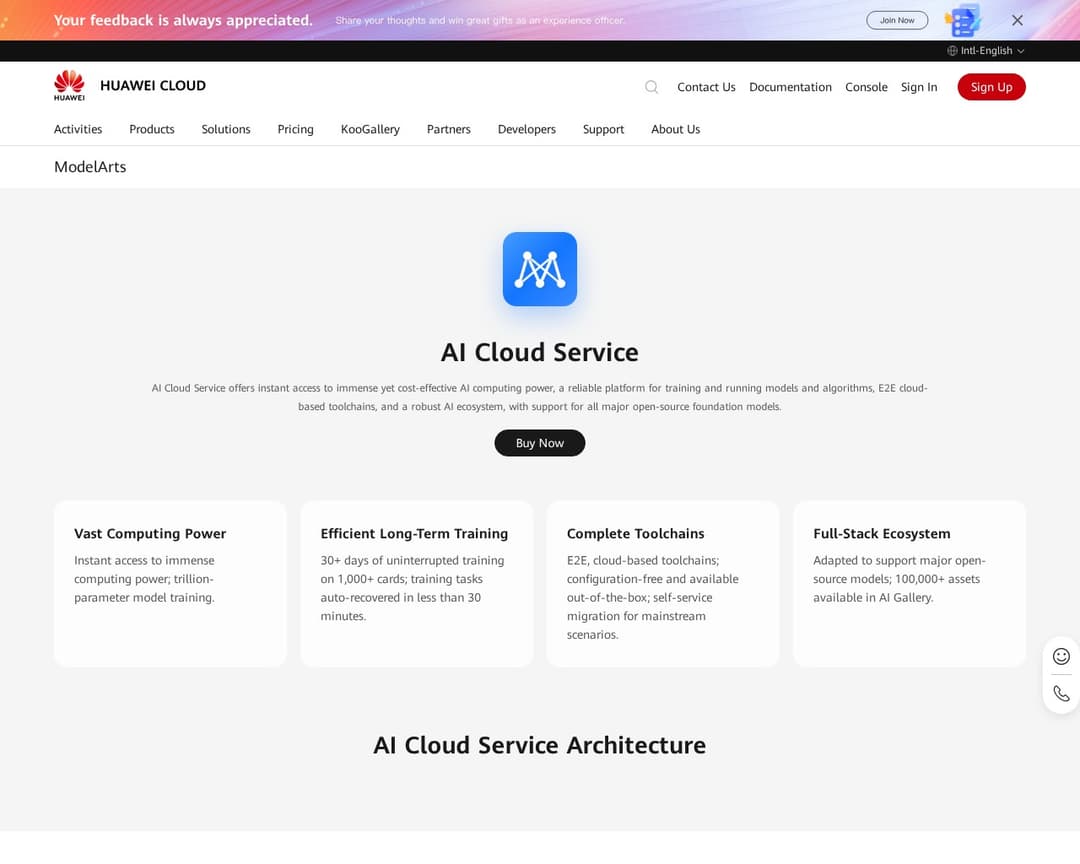This screenshot has width=1080, height=864.
Task: Open the search magnifier icon
Action: 651,87
